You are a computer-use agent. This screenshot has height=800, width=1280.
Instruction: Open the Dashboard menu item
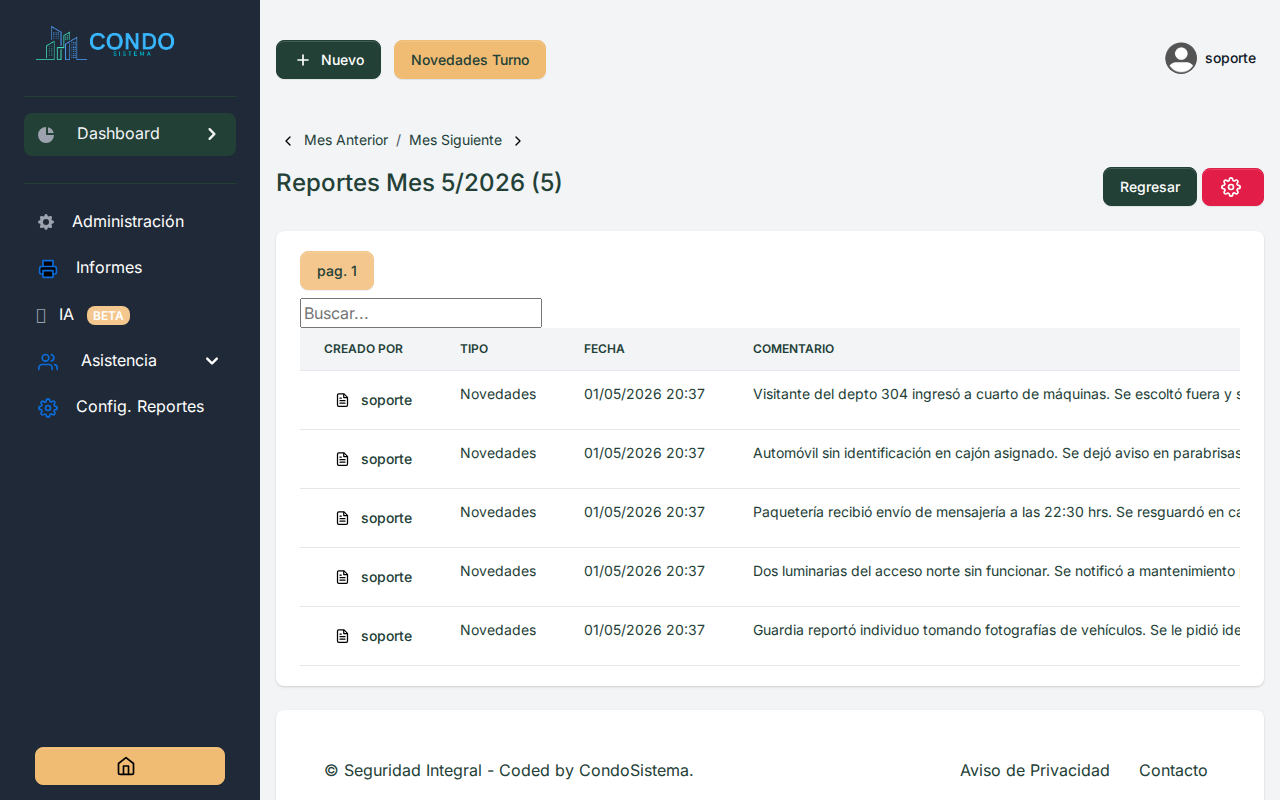tap(130, 134)
